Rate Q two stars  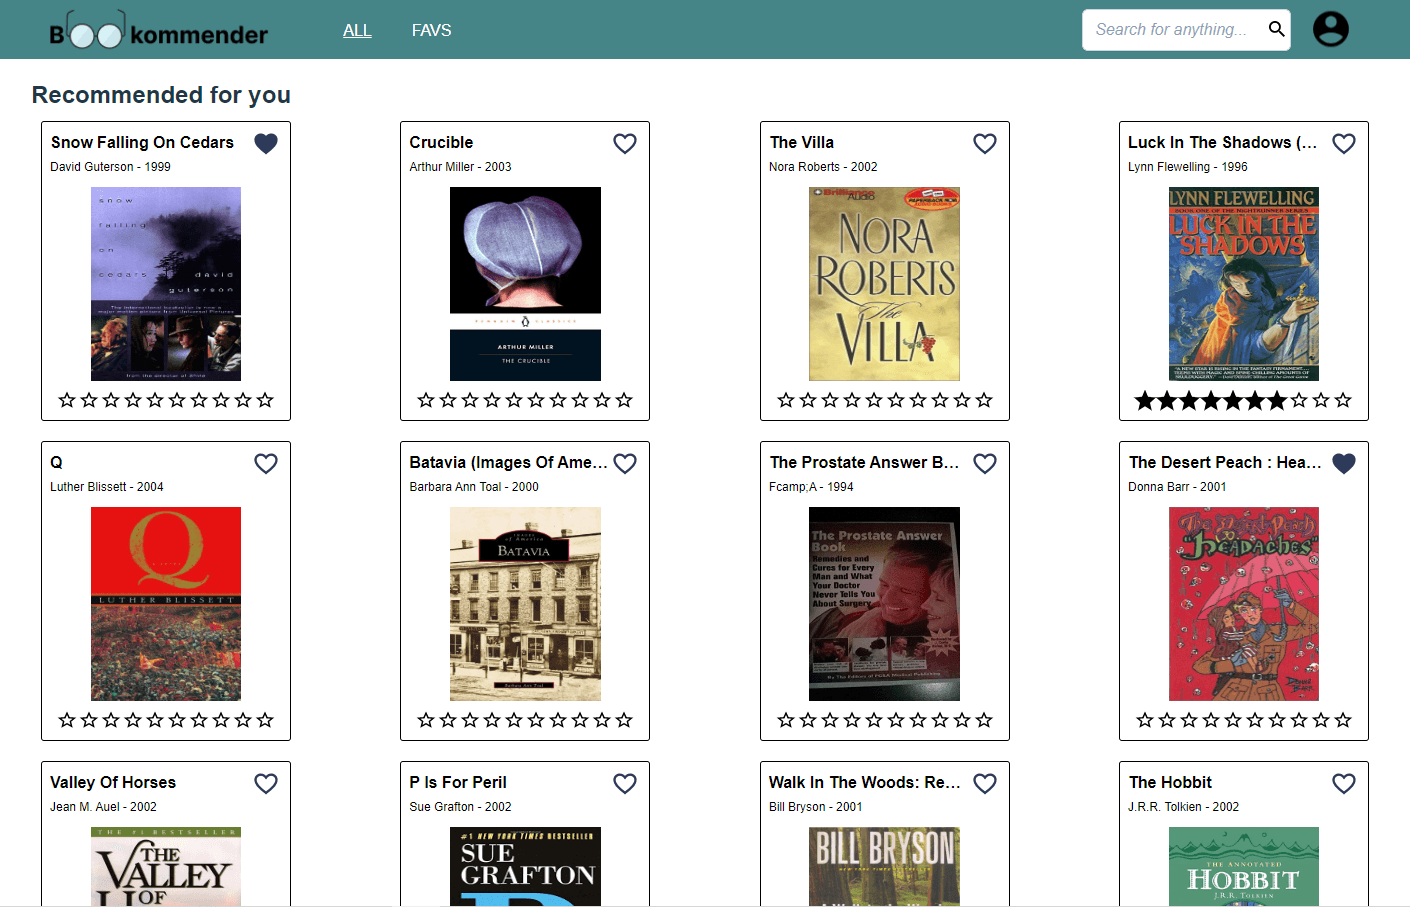click(89, 720)
